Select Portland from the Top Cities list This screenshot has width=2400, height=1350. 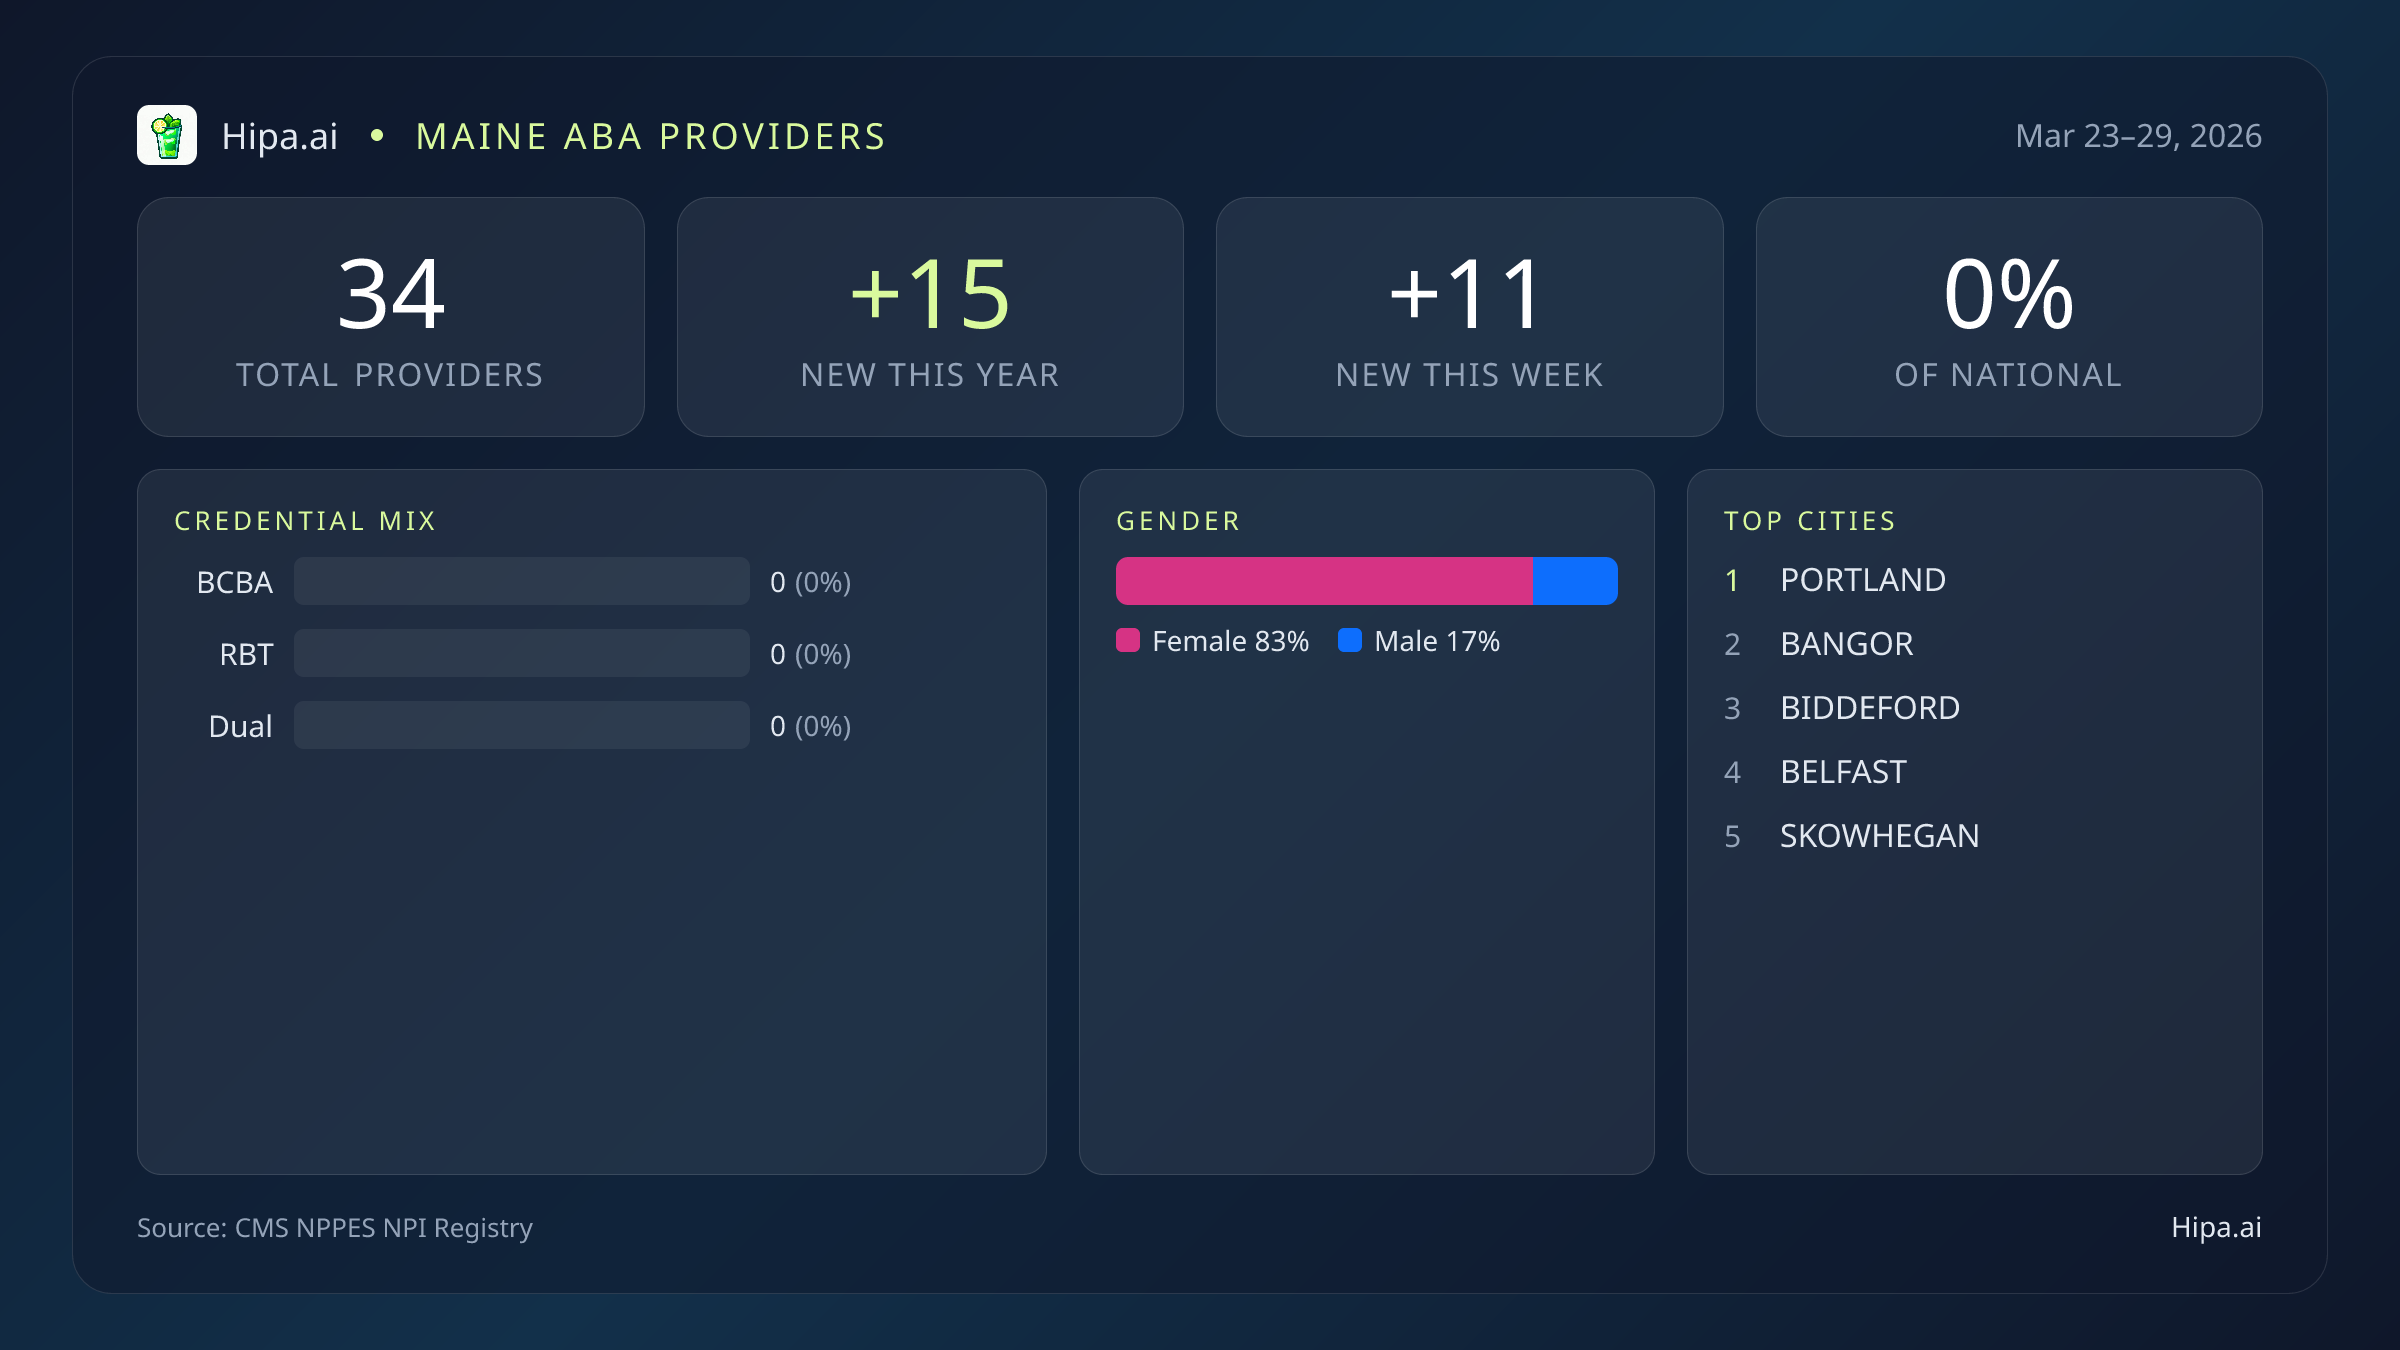coord(1862,580)
